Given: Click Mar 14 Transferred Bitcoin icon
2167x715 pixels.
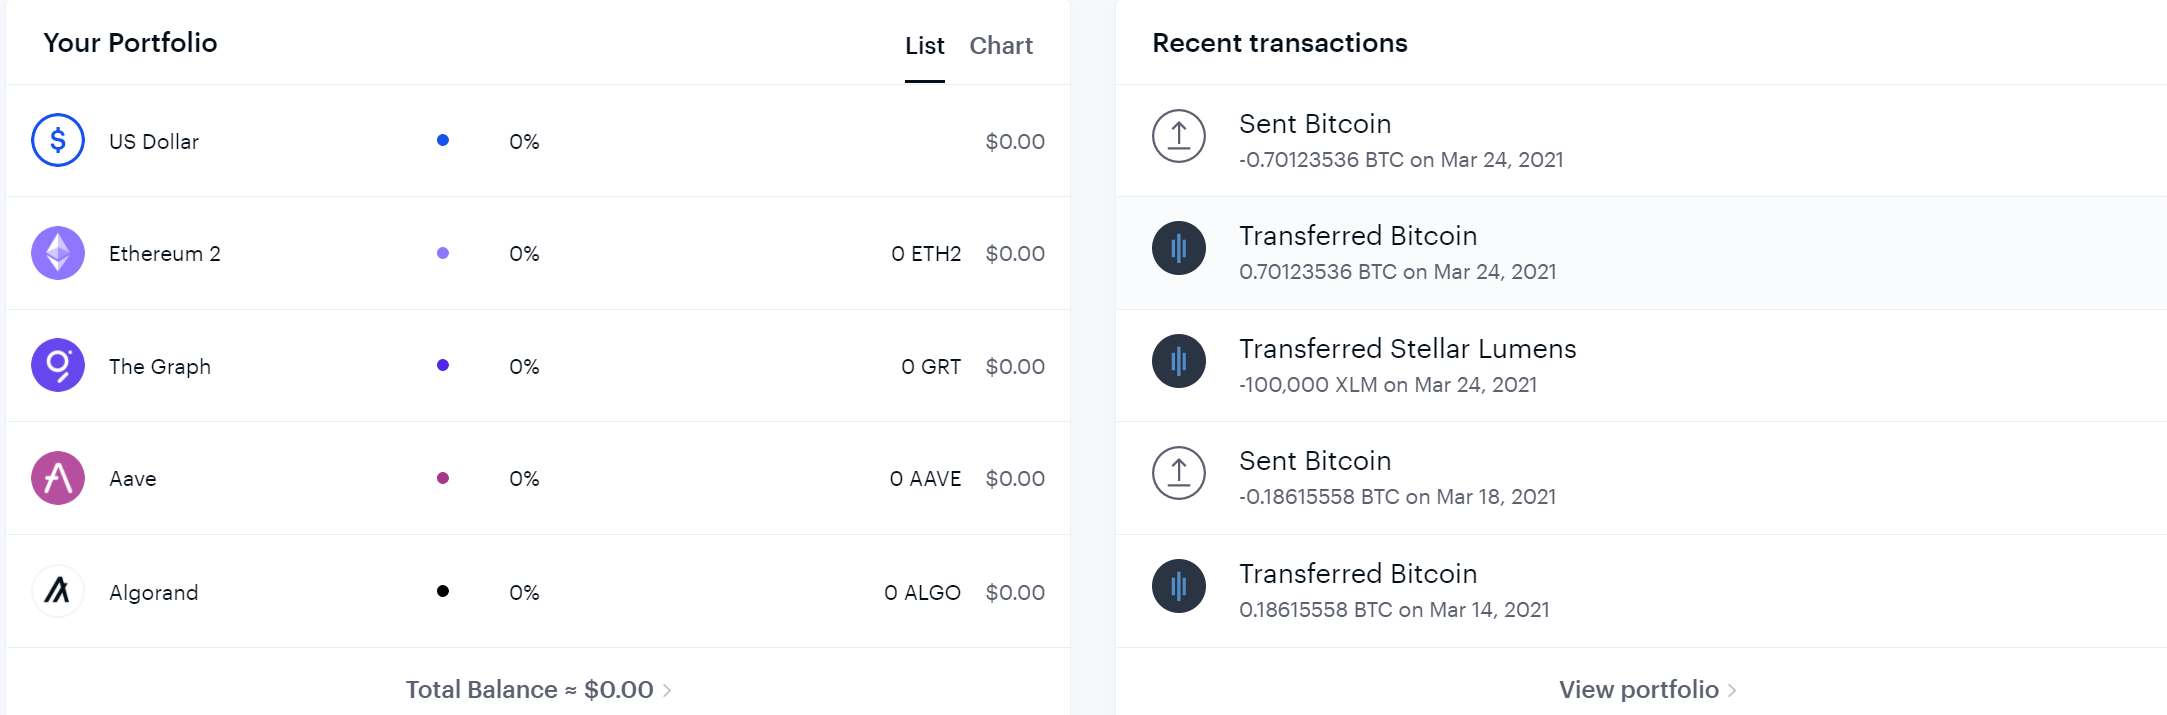Looking at the screenshot, I should [x=1179, y=586].
